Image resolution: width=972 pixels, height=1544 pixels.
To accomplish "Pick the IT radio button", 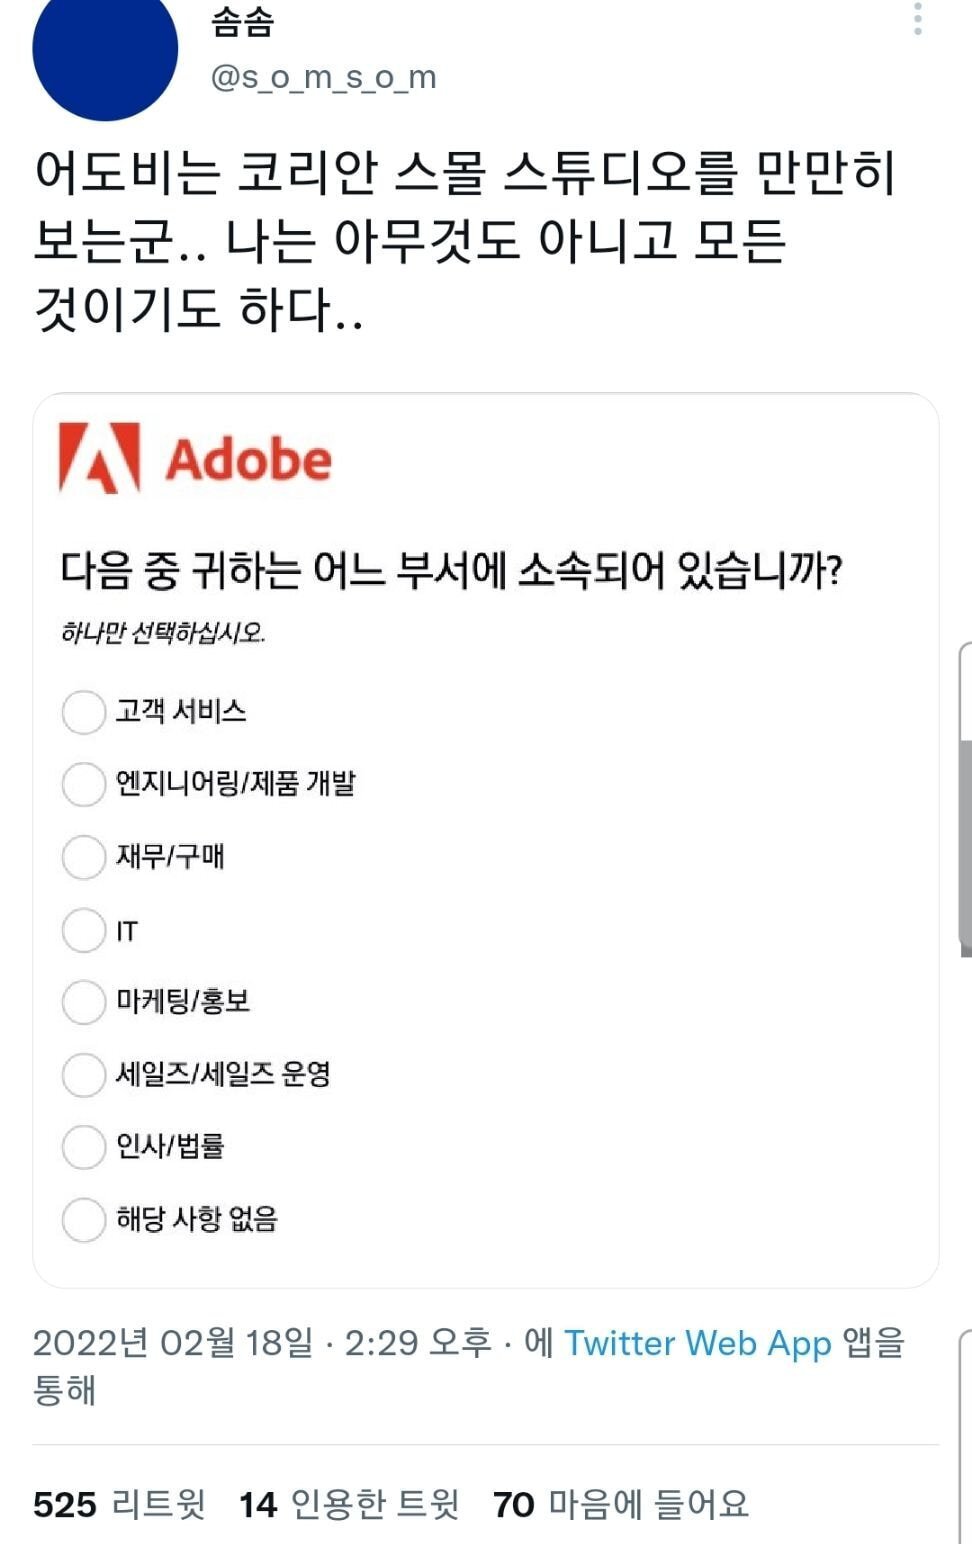I will pos(84,930).
